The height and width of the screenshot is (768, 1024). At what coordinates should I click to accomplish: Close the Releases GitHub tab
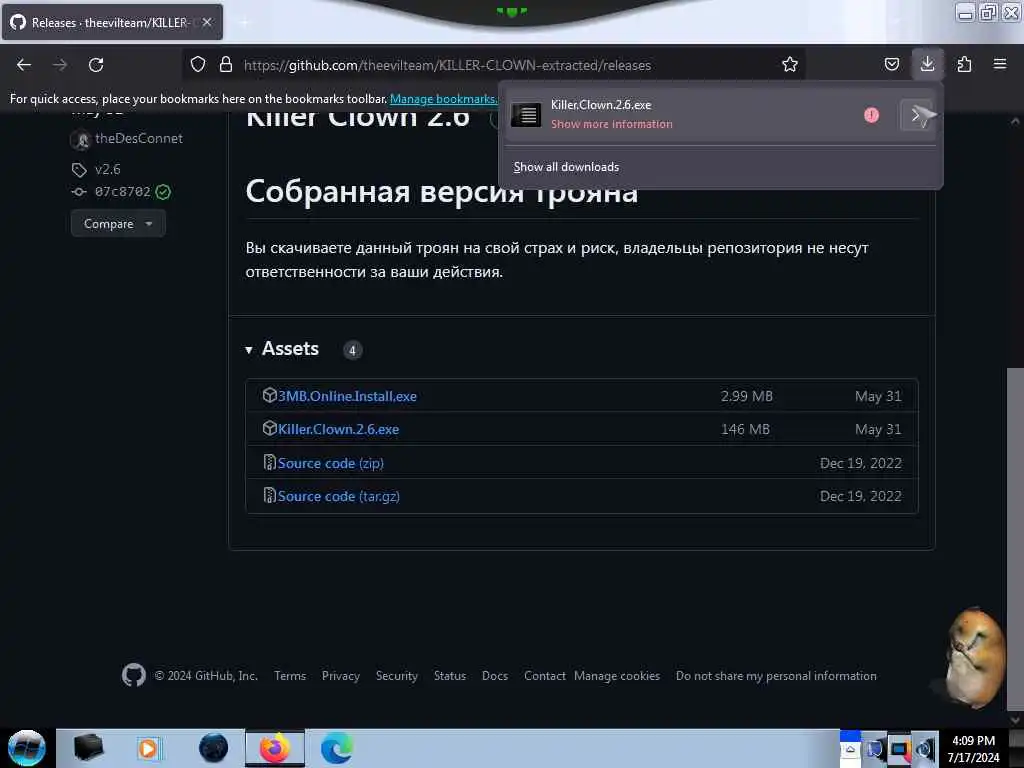click(x=206, y=22)
